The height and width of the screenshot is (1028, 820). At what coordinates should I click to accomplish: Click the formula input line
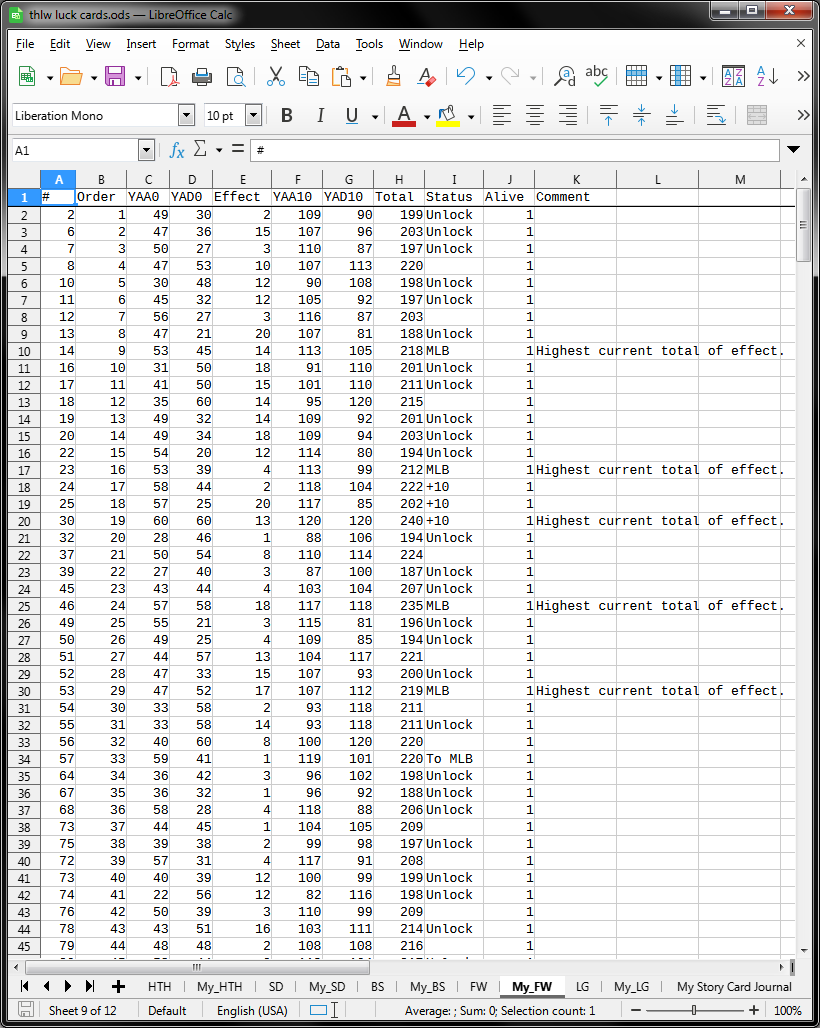[515, 150]
